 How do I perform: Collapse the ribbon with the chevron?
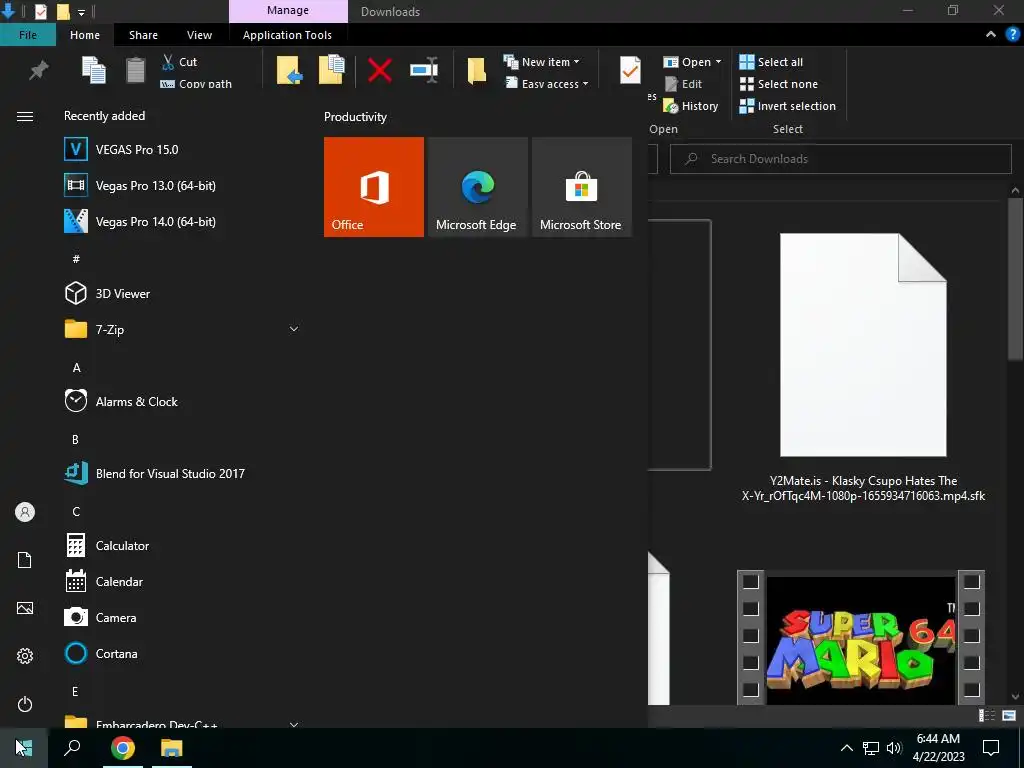click(991, 35)
